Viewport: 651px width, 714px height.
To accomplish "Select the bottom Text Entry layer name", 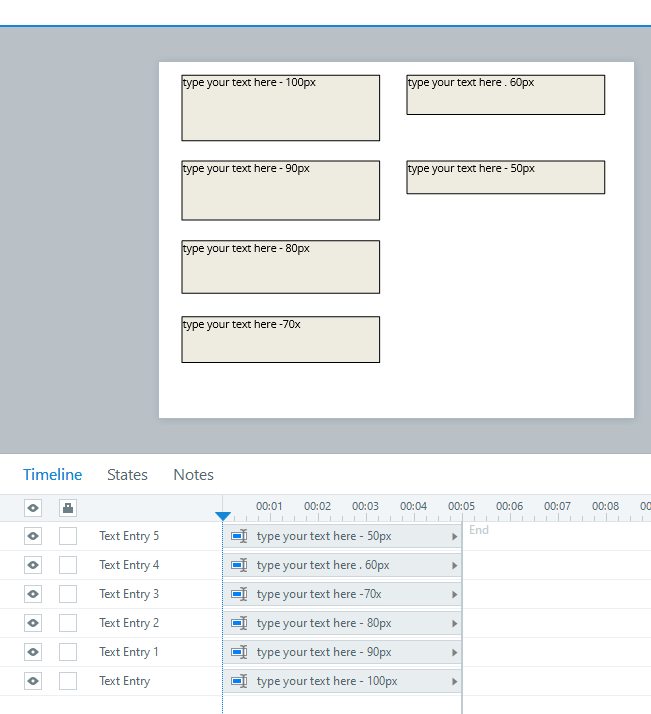I will (x=125, y=681).
